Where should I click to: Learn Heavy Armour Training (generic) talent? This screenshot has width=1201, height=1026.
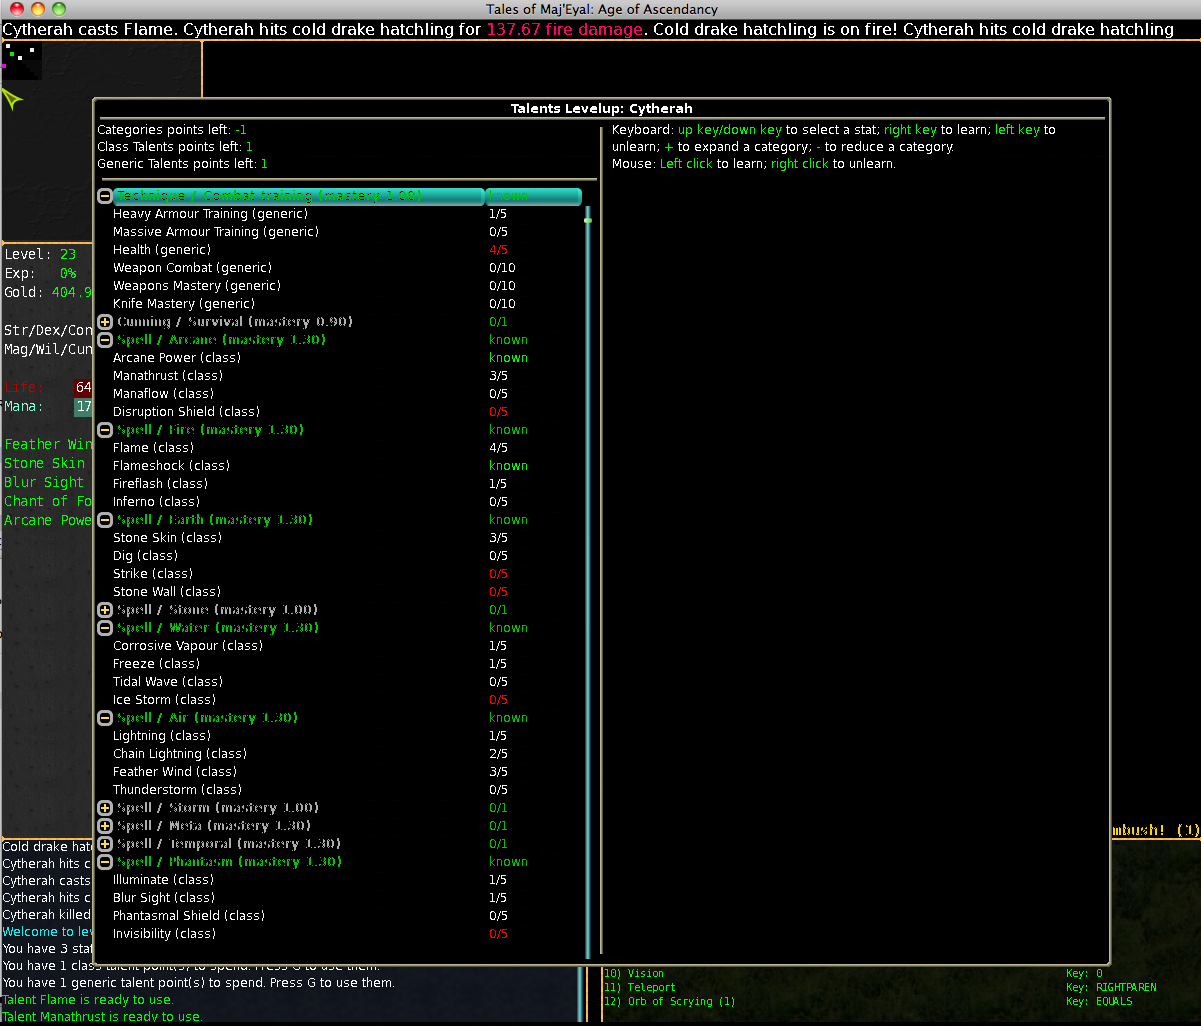(x=347, y=214)
